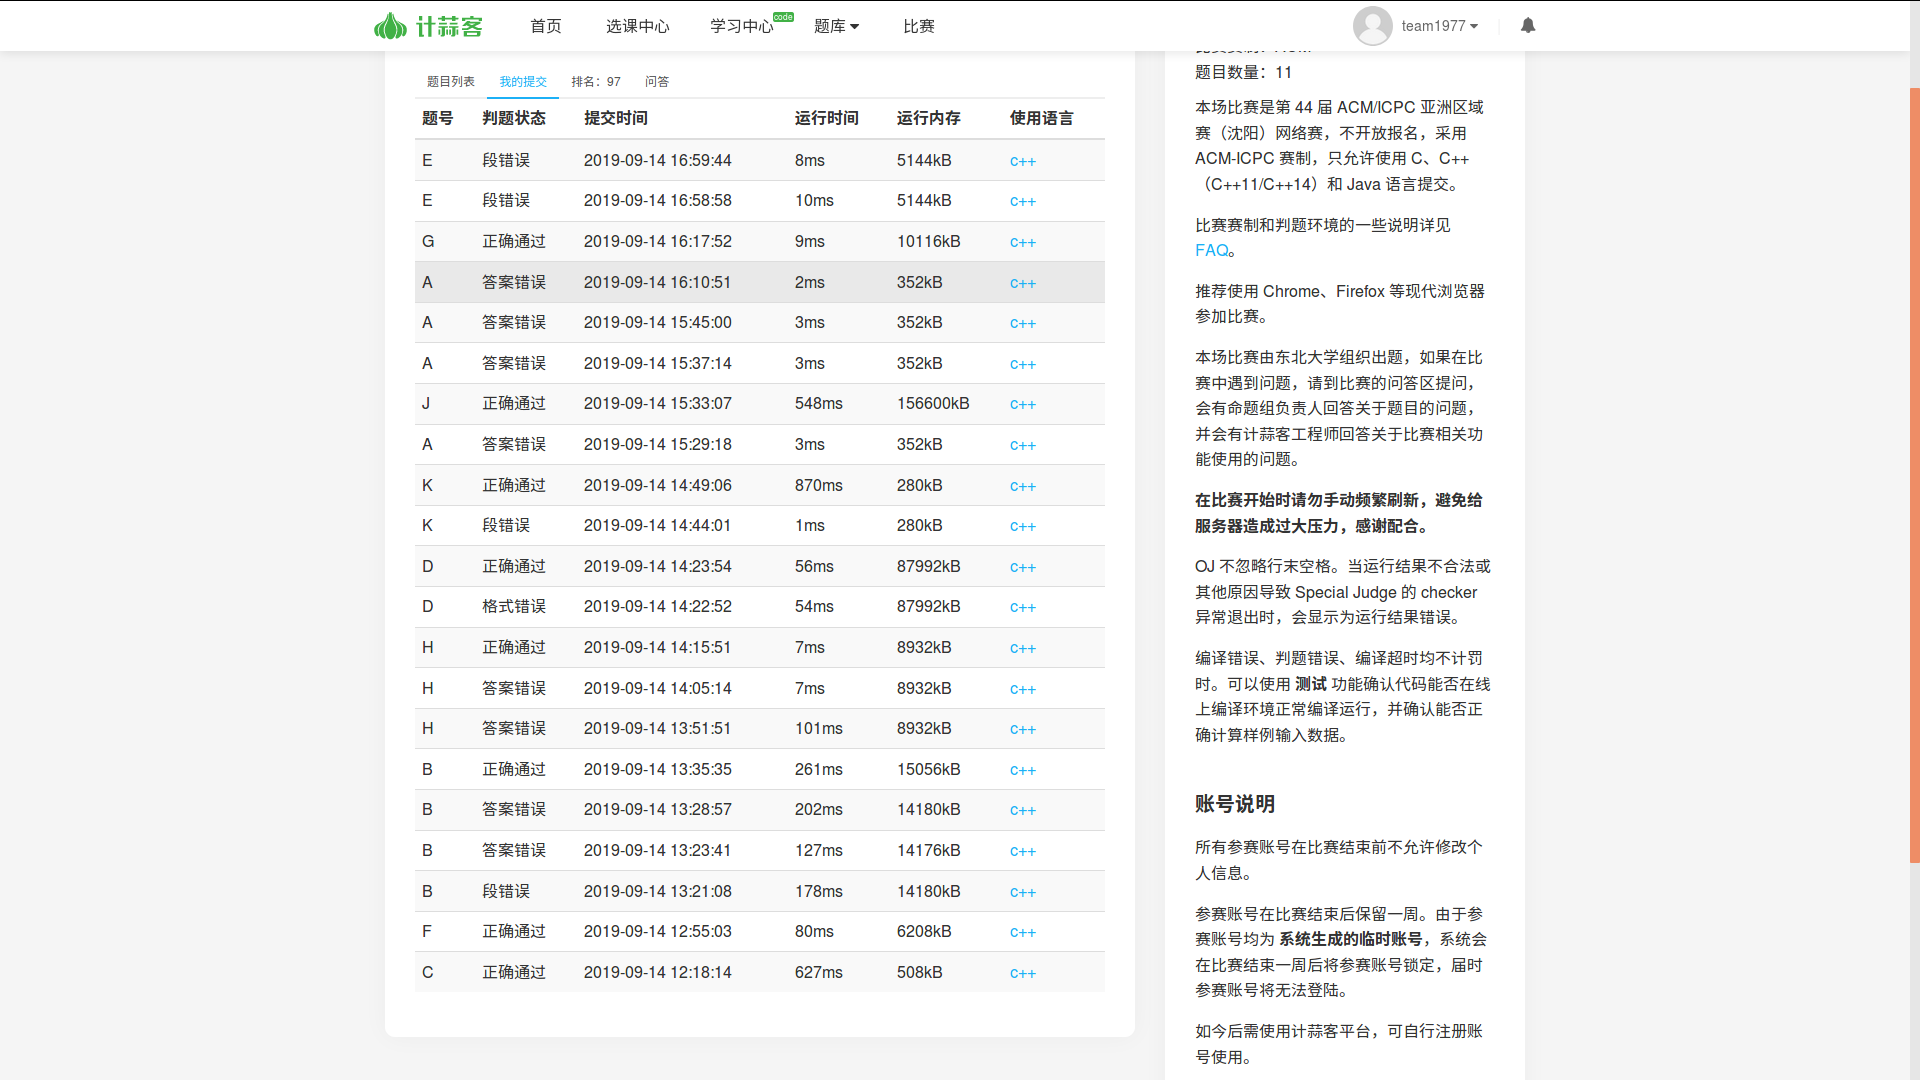Switch to the 题目列表 tab
The image size is (1920, 1080).
pos(451,81)
